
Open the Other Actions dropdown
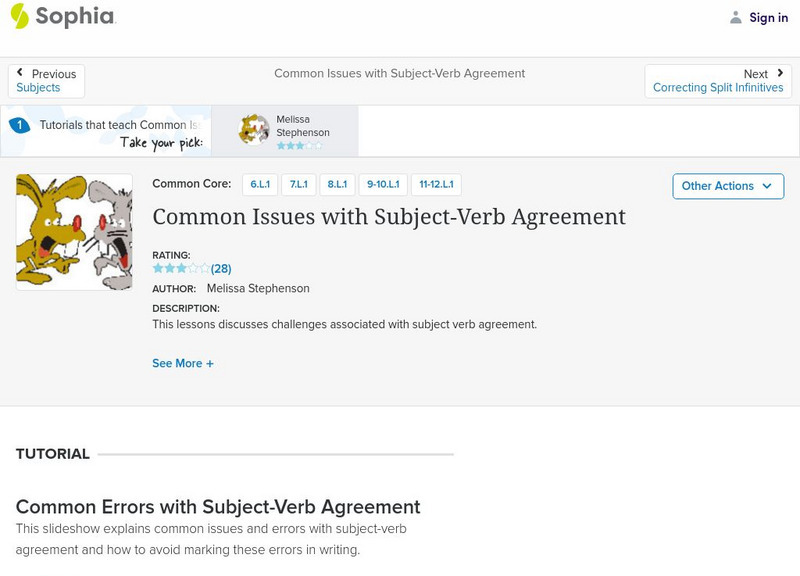pos(727,186)
